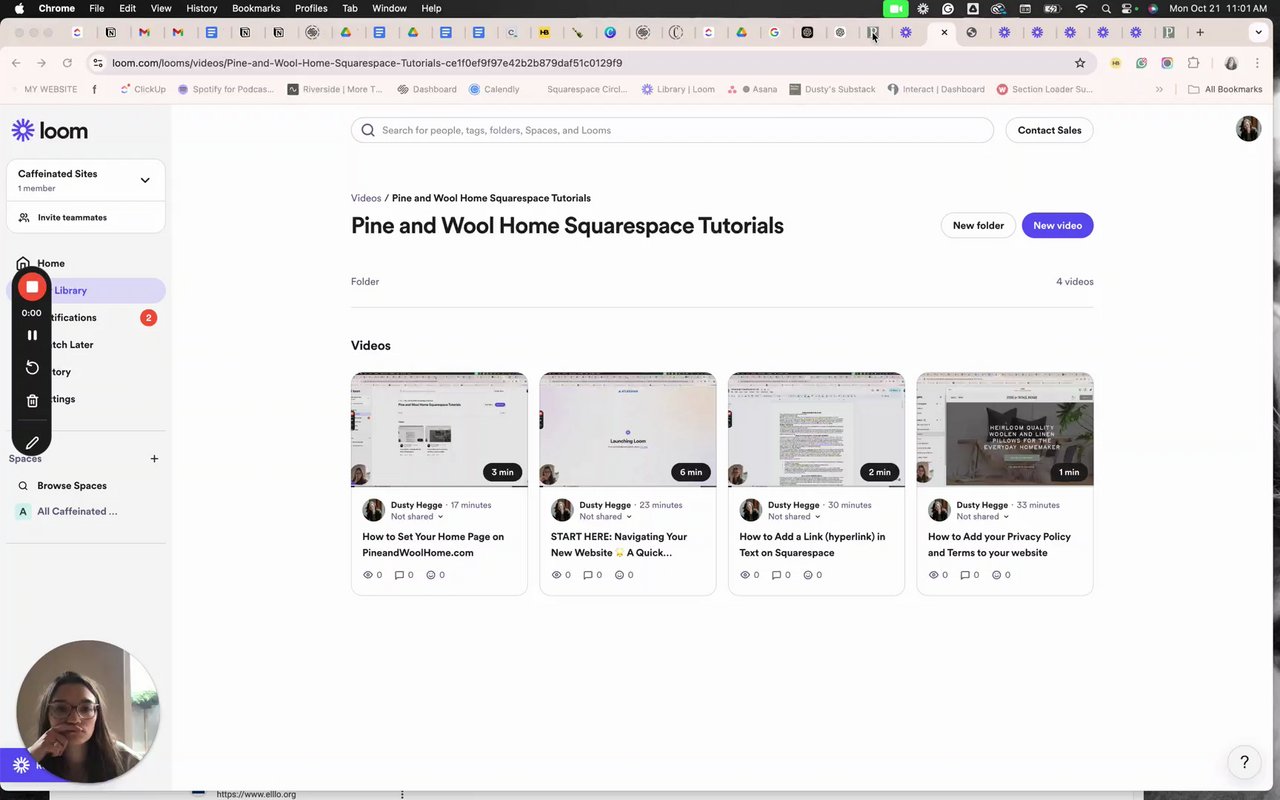Expand Caffeinated Sites workspace switcher
1280x800 pixels.
tap(145, 180)
